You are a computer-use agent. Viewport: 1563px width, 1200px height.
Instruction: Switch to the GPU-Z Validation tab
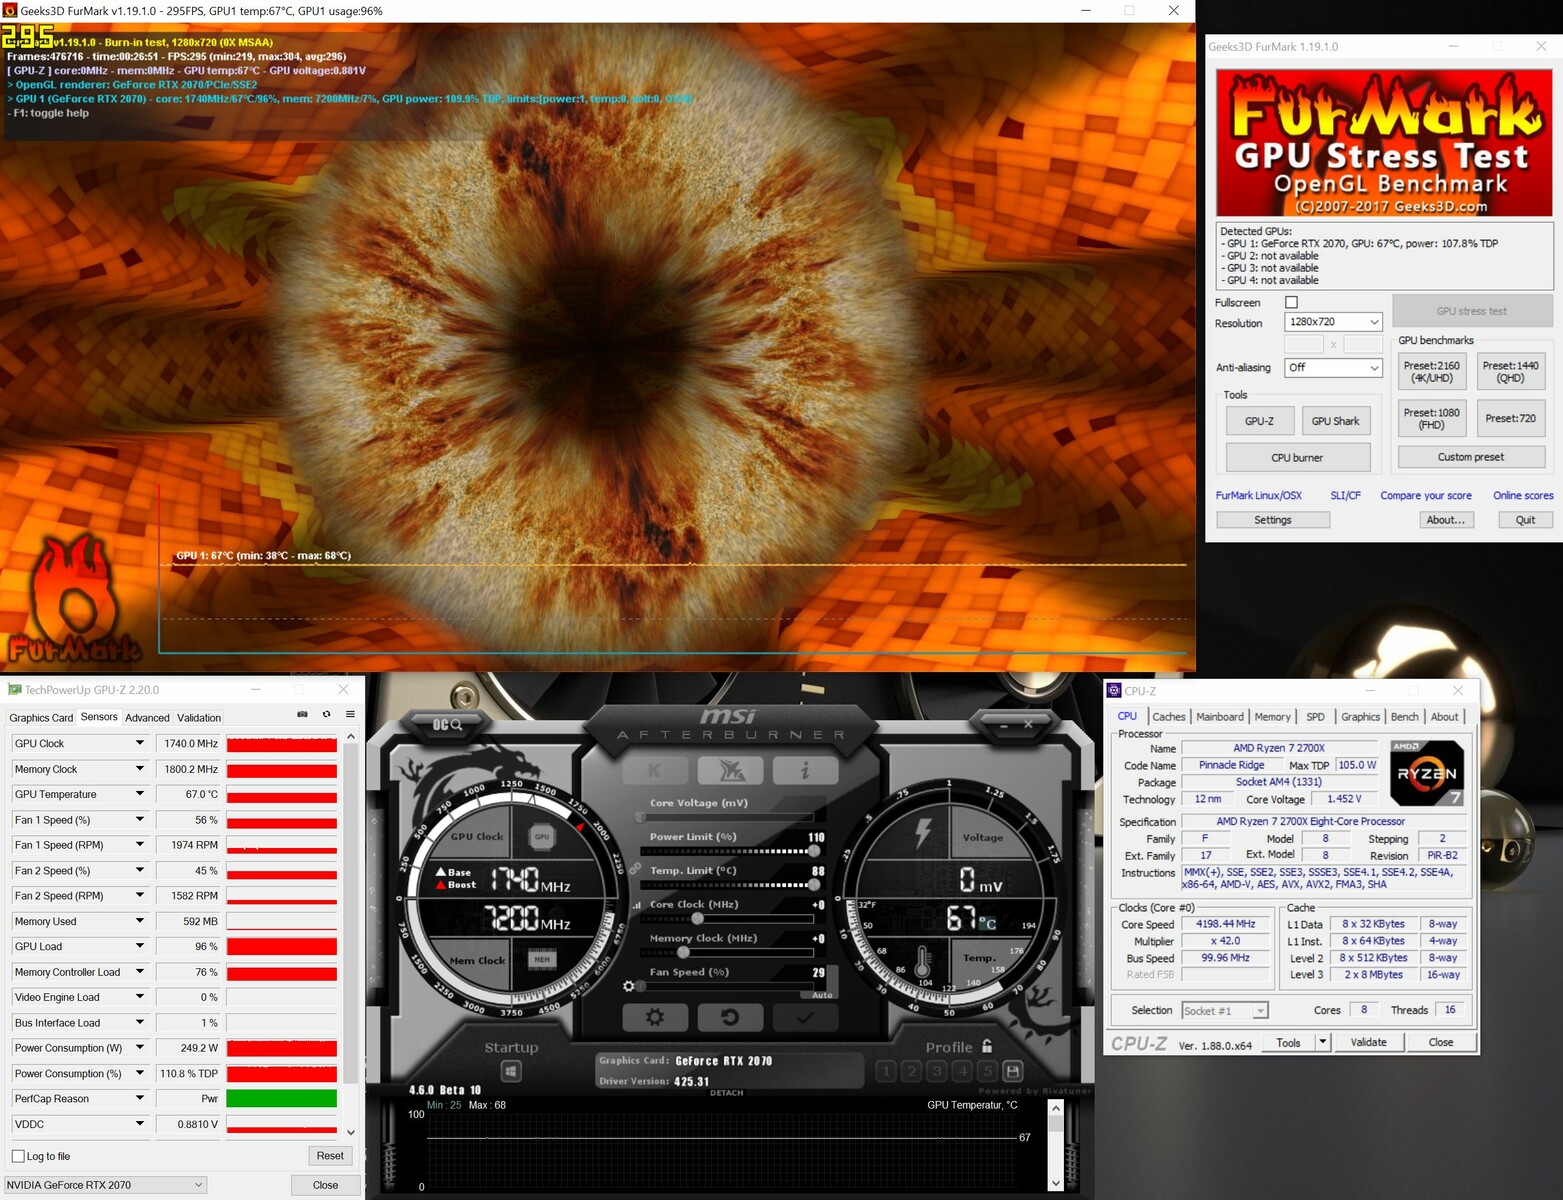[x=199, y=718]
